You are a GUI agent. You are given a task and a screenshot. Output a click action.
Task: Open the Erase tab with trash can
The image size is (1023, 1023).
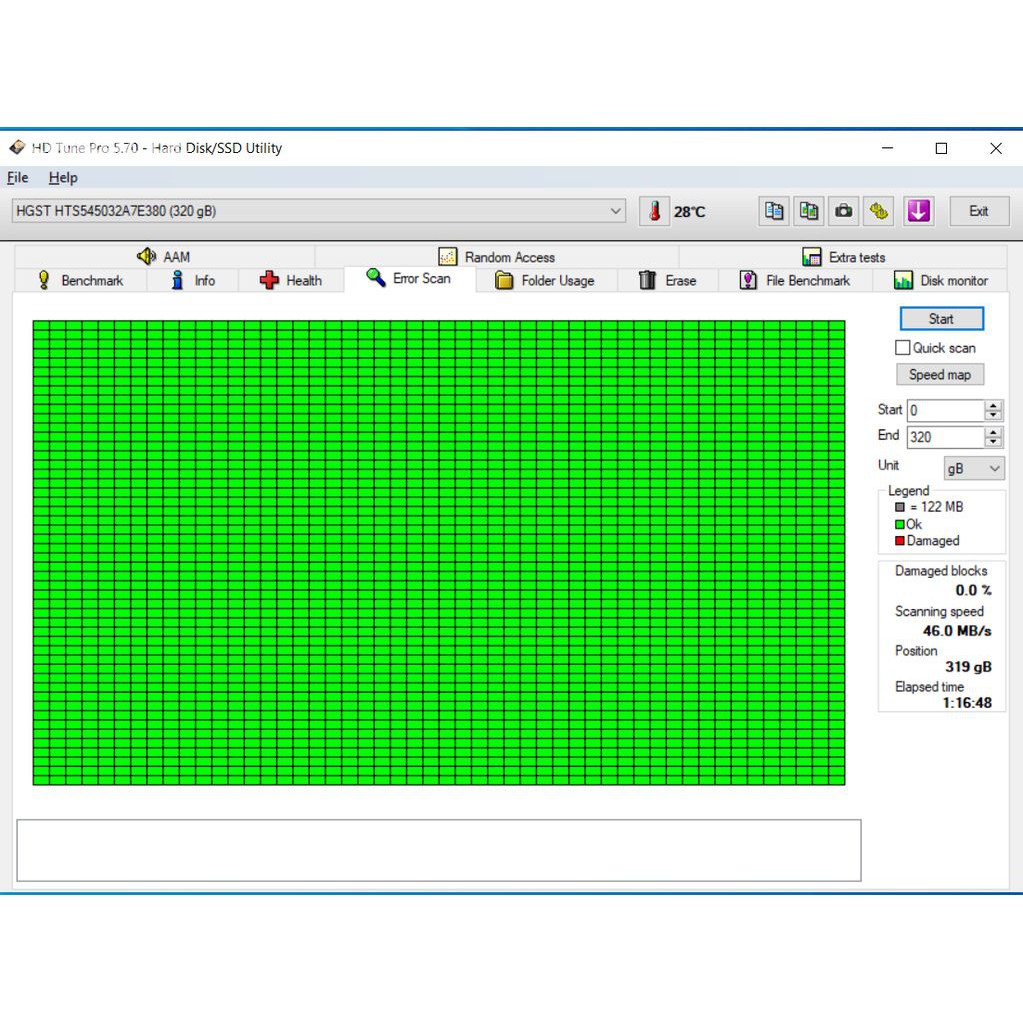667,281
